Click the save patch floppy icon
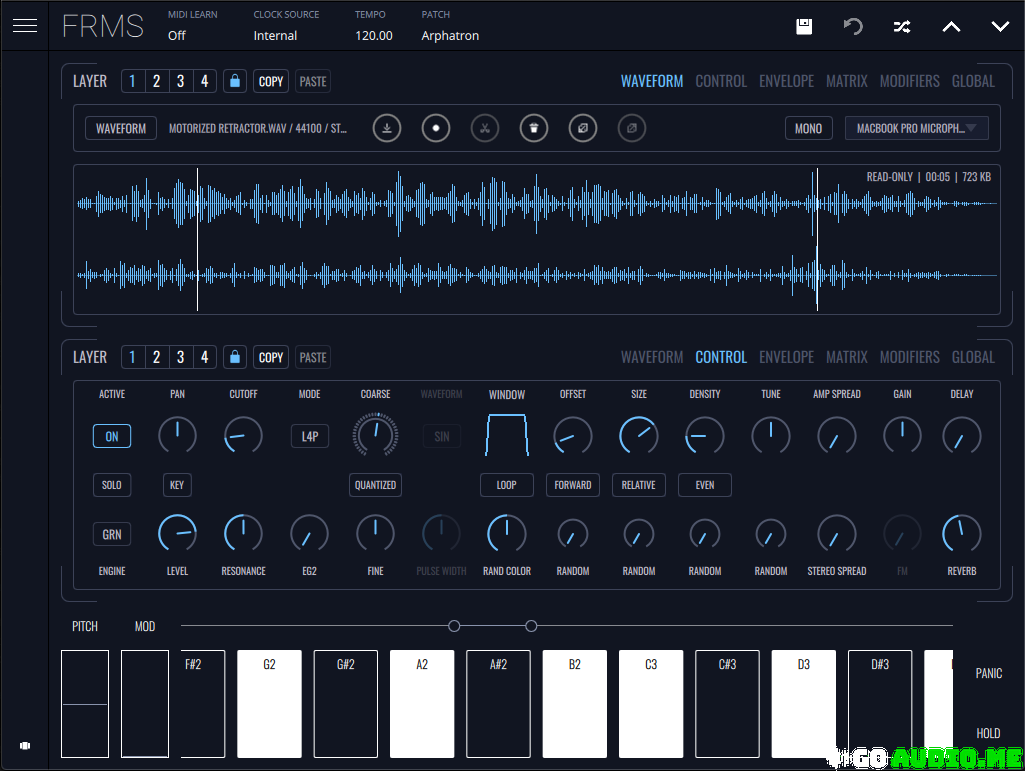The height and width of the screenshot is (771, 1025). click(804, 27)
